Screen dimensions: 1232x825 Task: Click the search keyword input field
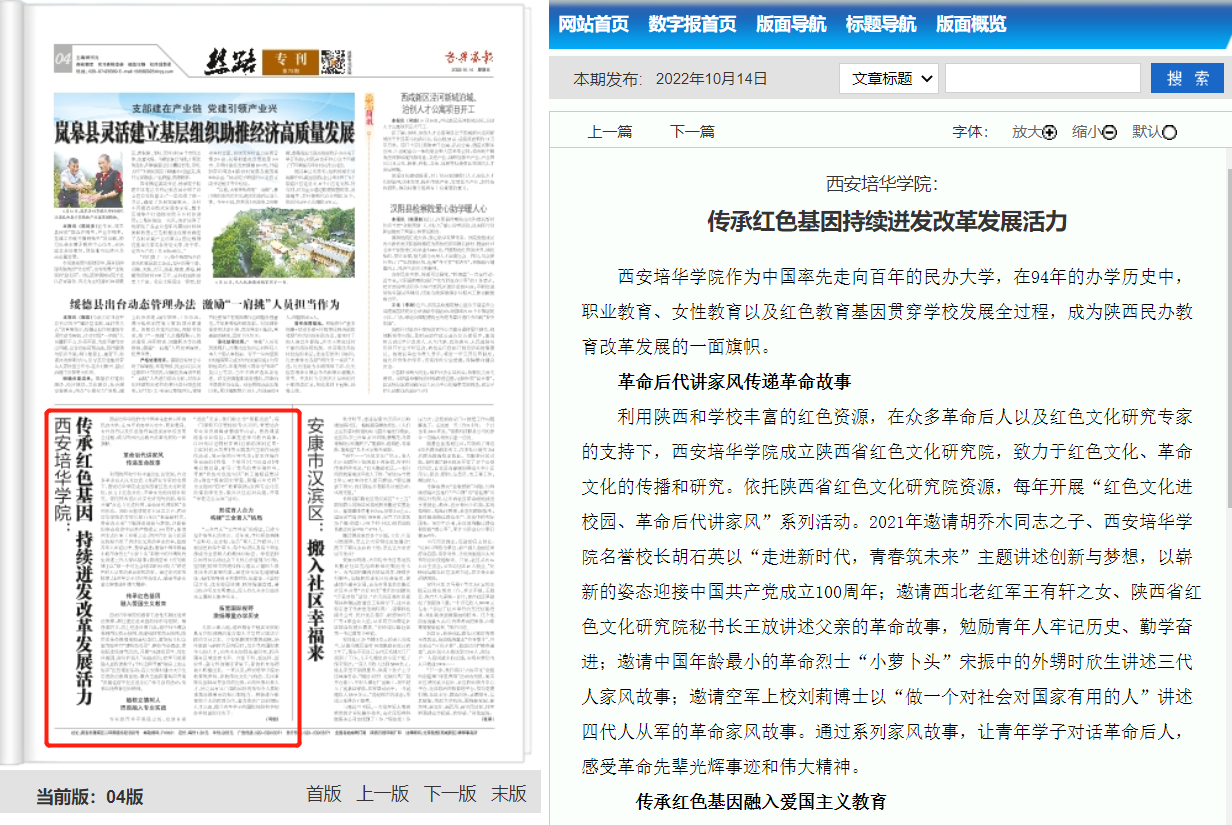point(1042,78)
